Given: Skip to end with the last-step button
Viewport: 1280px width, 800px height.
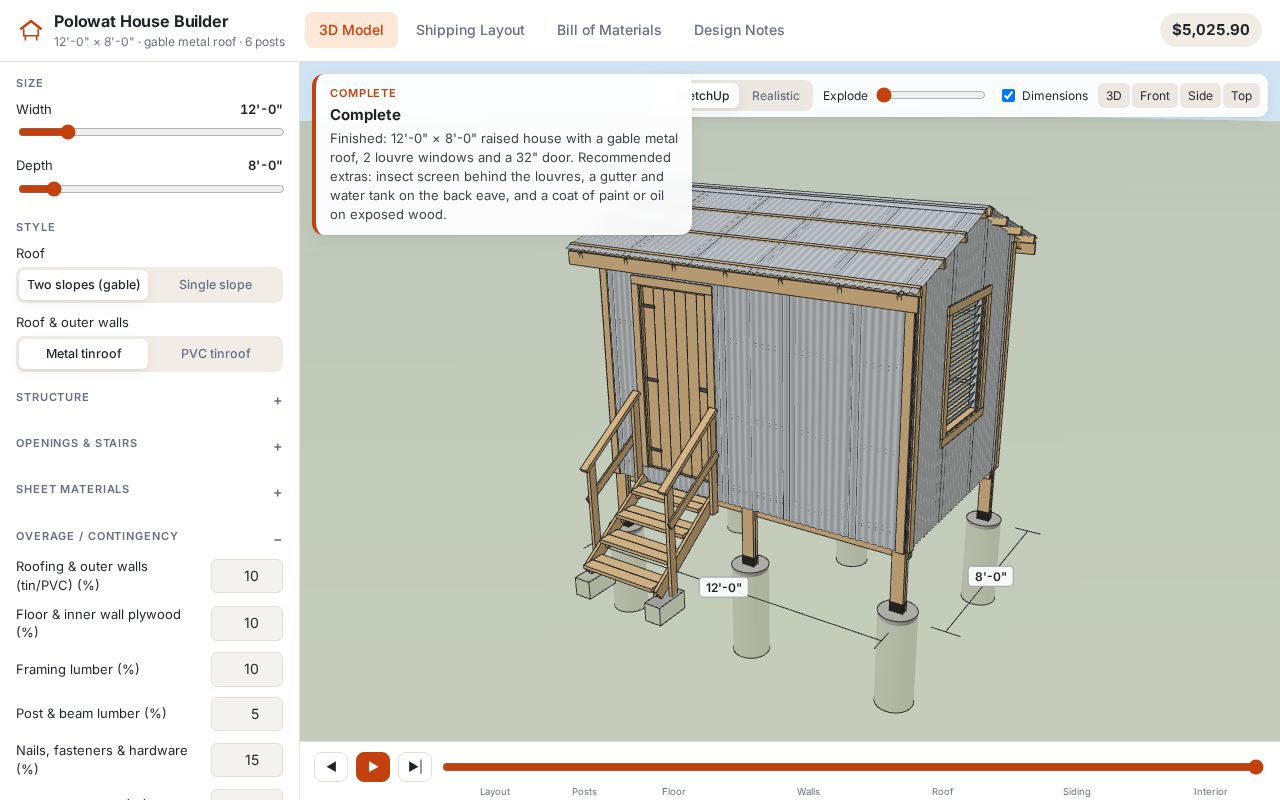Looking at the screenshot, I should (x=415, y=767).
